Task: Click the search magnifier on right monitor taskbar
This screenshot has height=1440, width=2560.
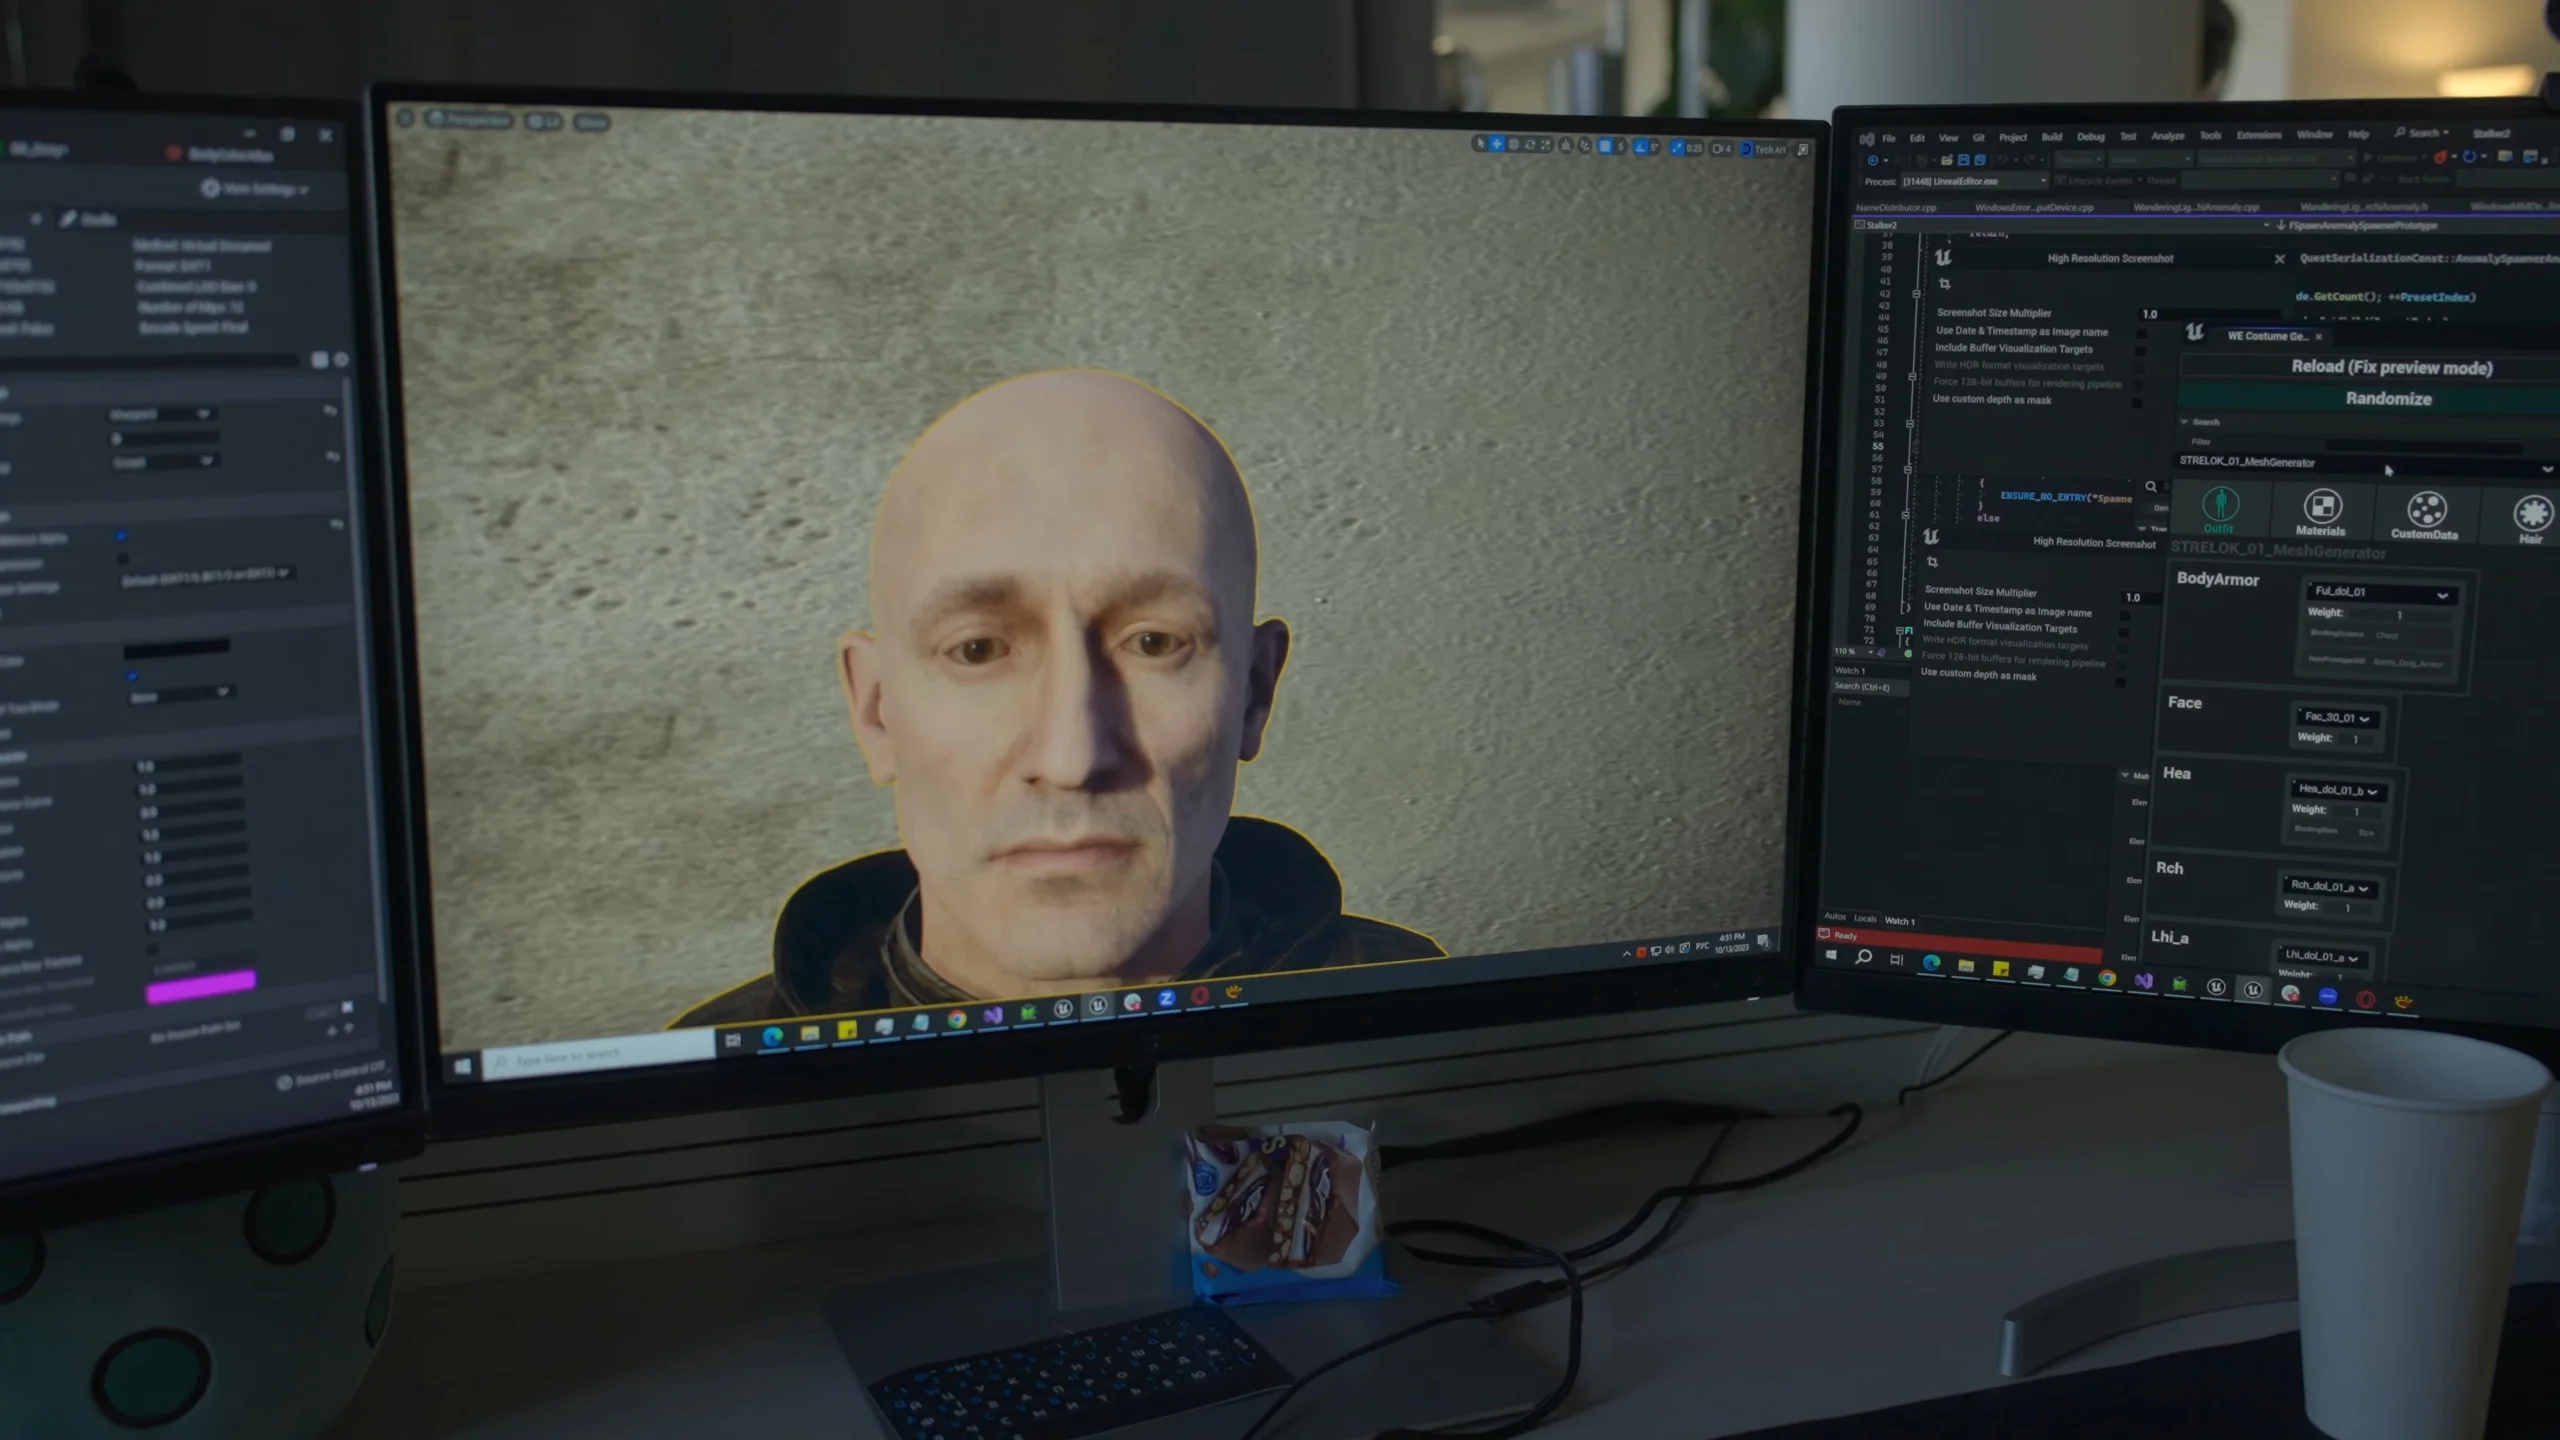Action: (x=1863, y=957)
